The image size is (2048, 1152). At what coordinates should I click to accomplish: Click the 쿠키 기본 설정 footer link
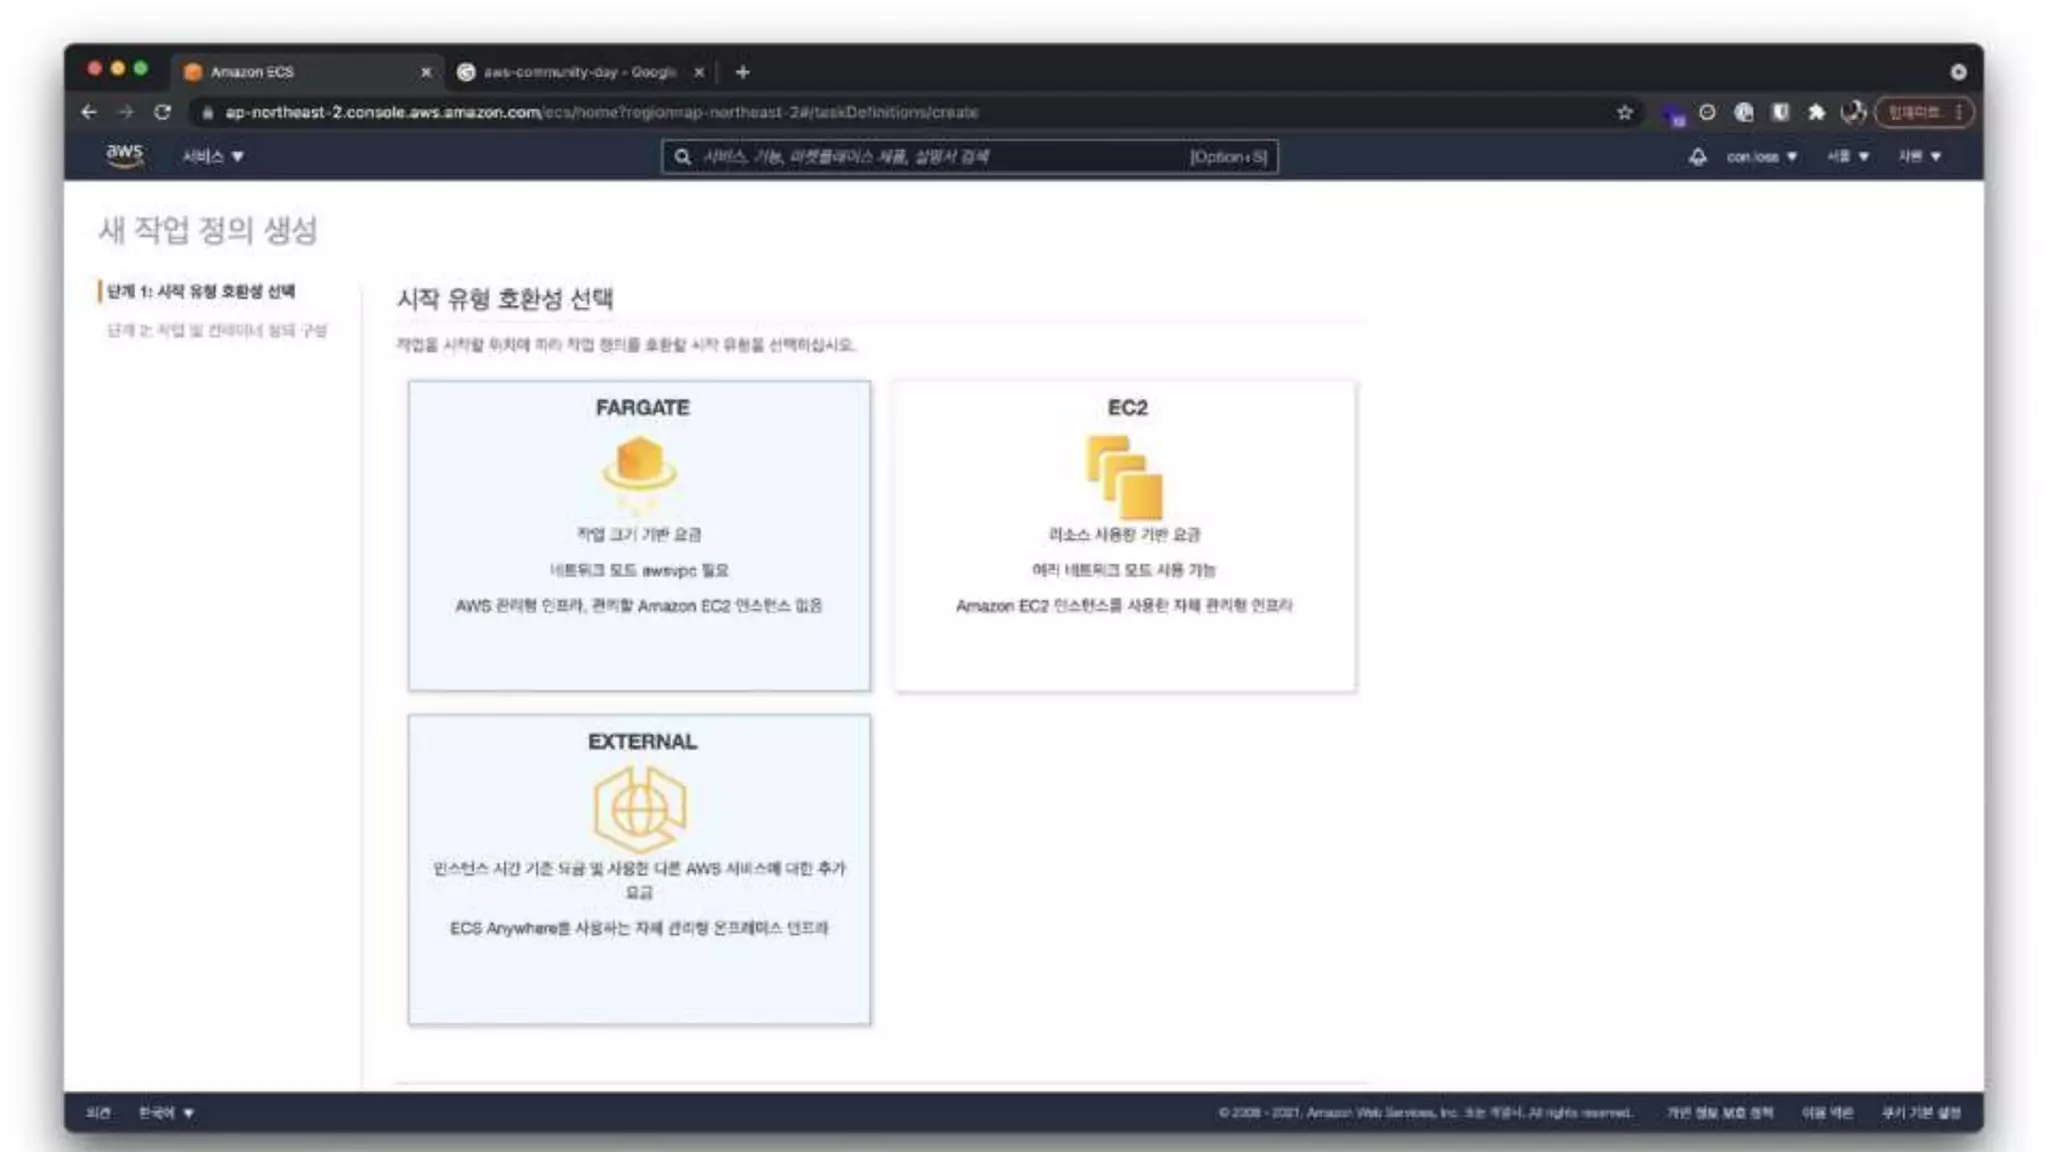(x=1920, y=1113)
